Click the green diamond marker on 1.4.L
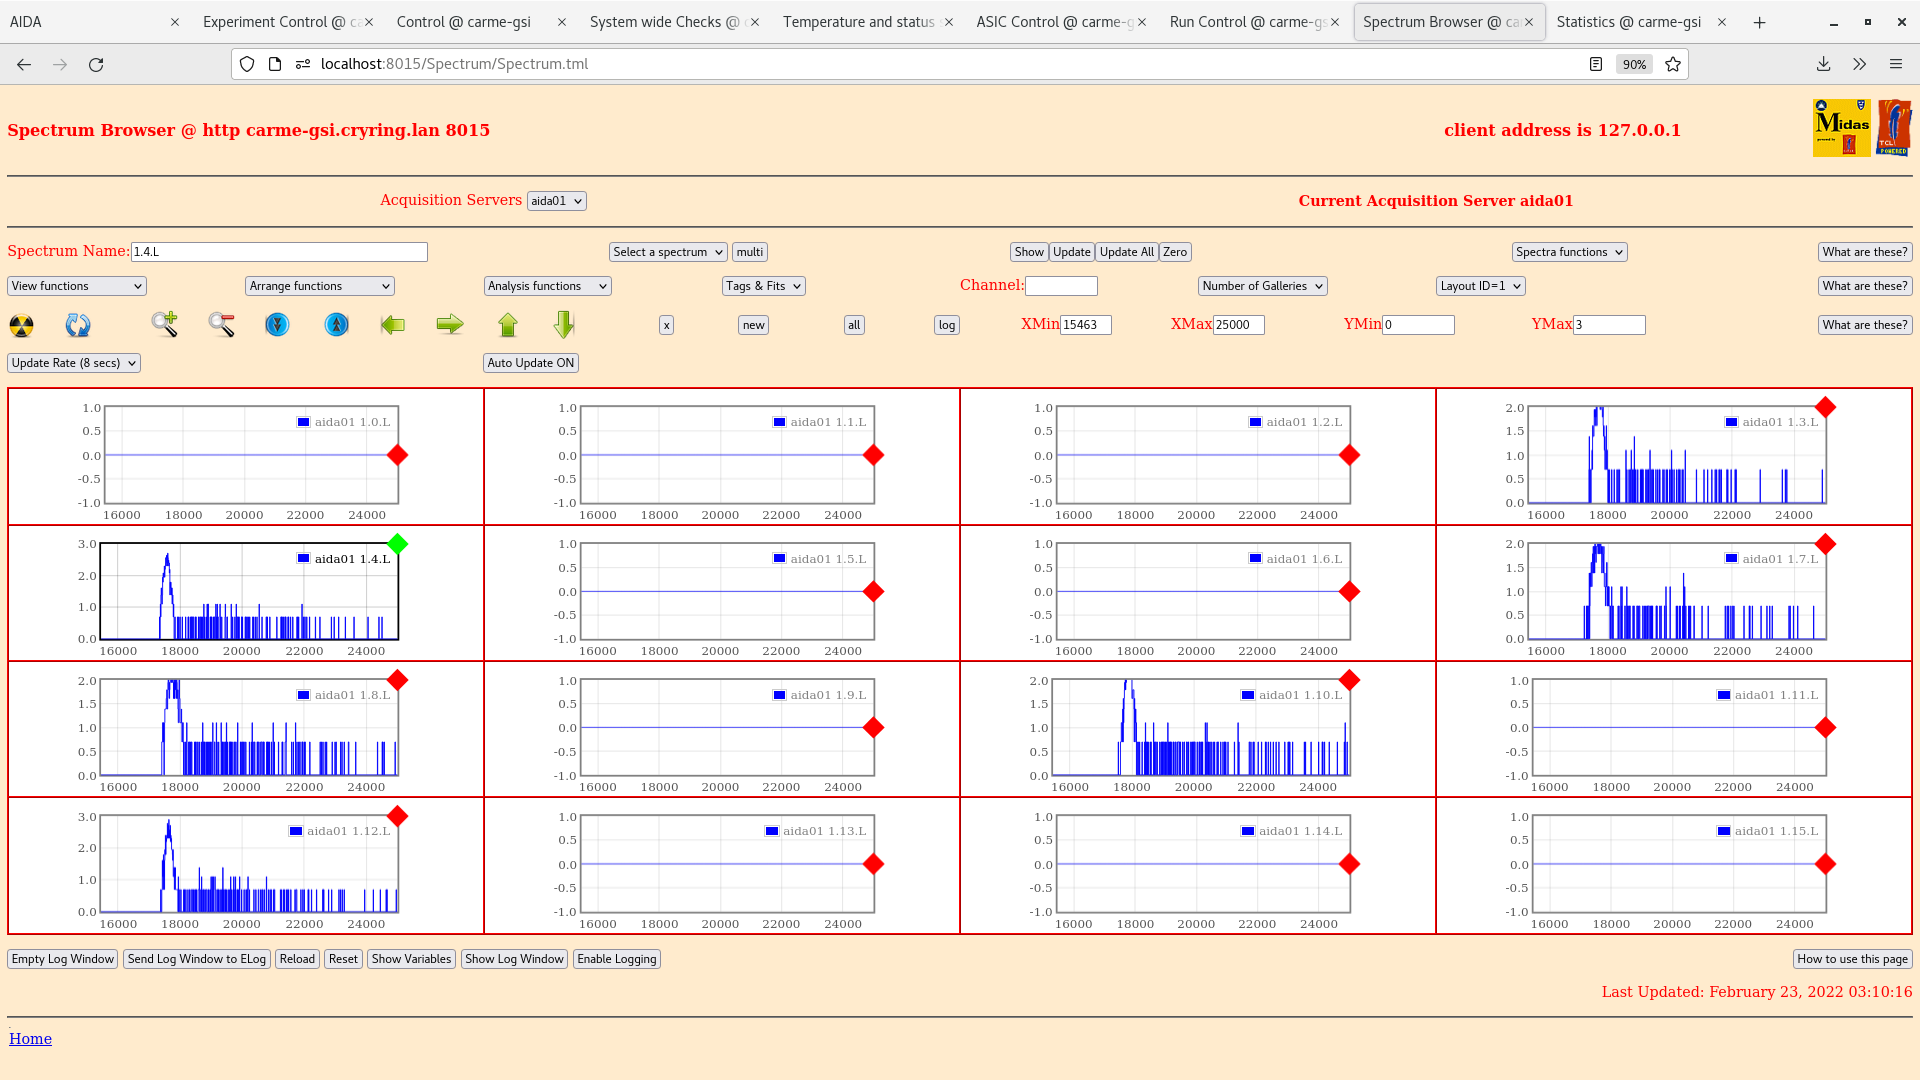The height and width of the screenshot is (1080, 1920). coord(398,544)
